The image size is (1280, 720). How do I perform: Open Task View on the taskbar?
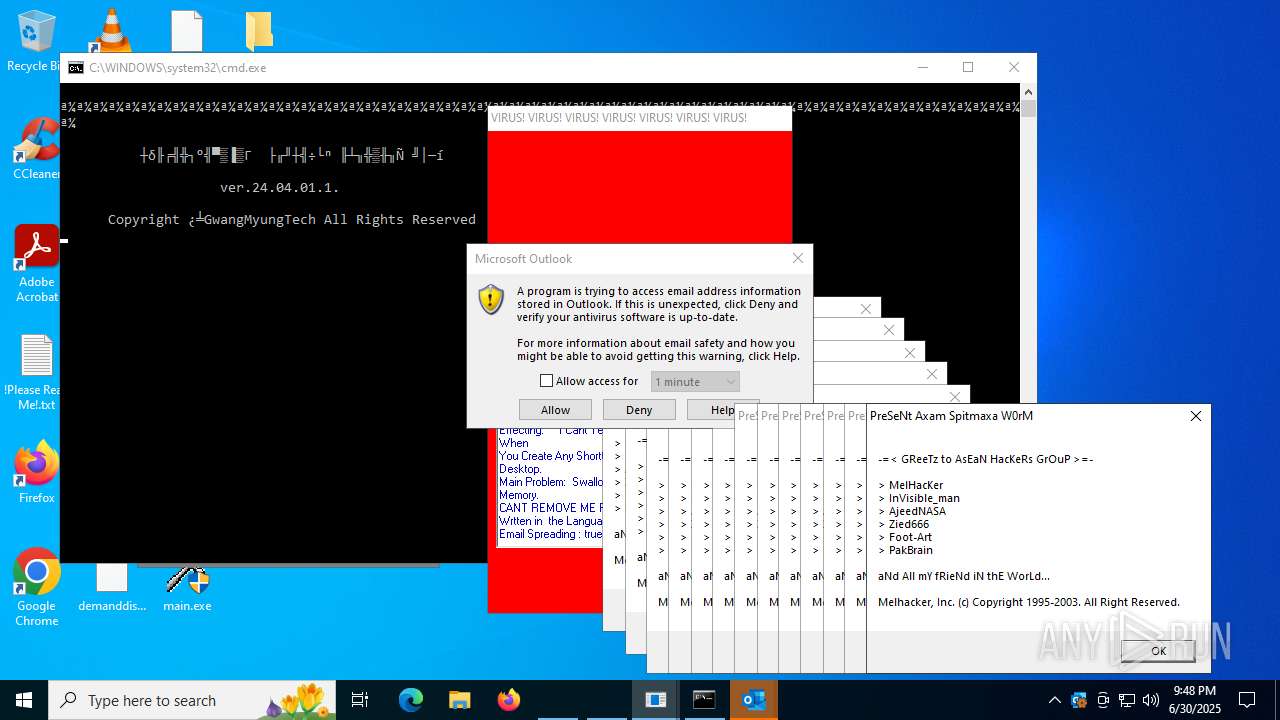(x=360, y=700)
